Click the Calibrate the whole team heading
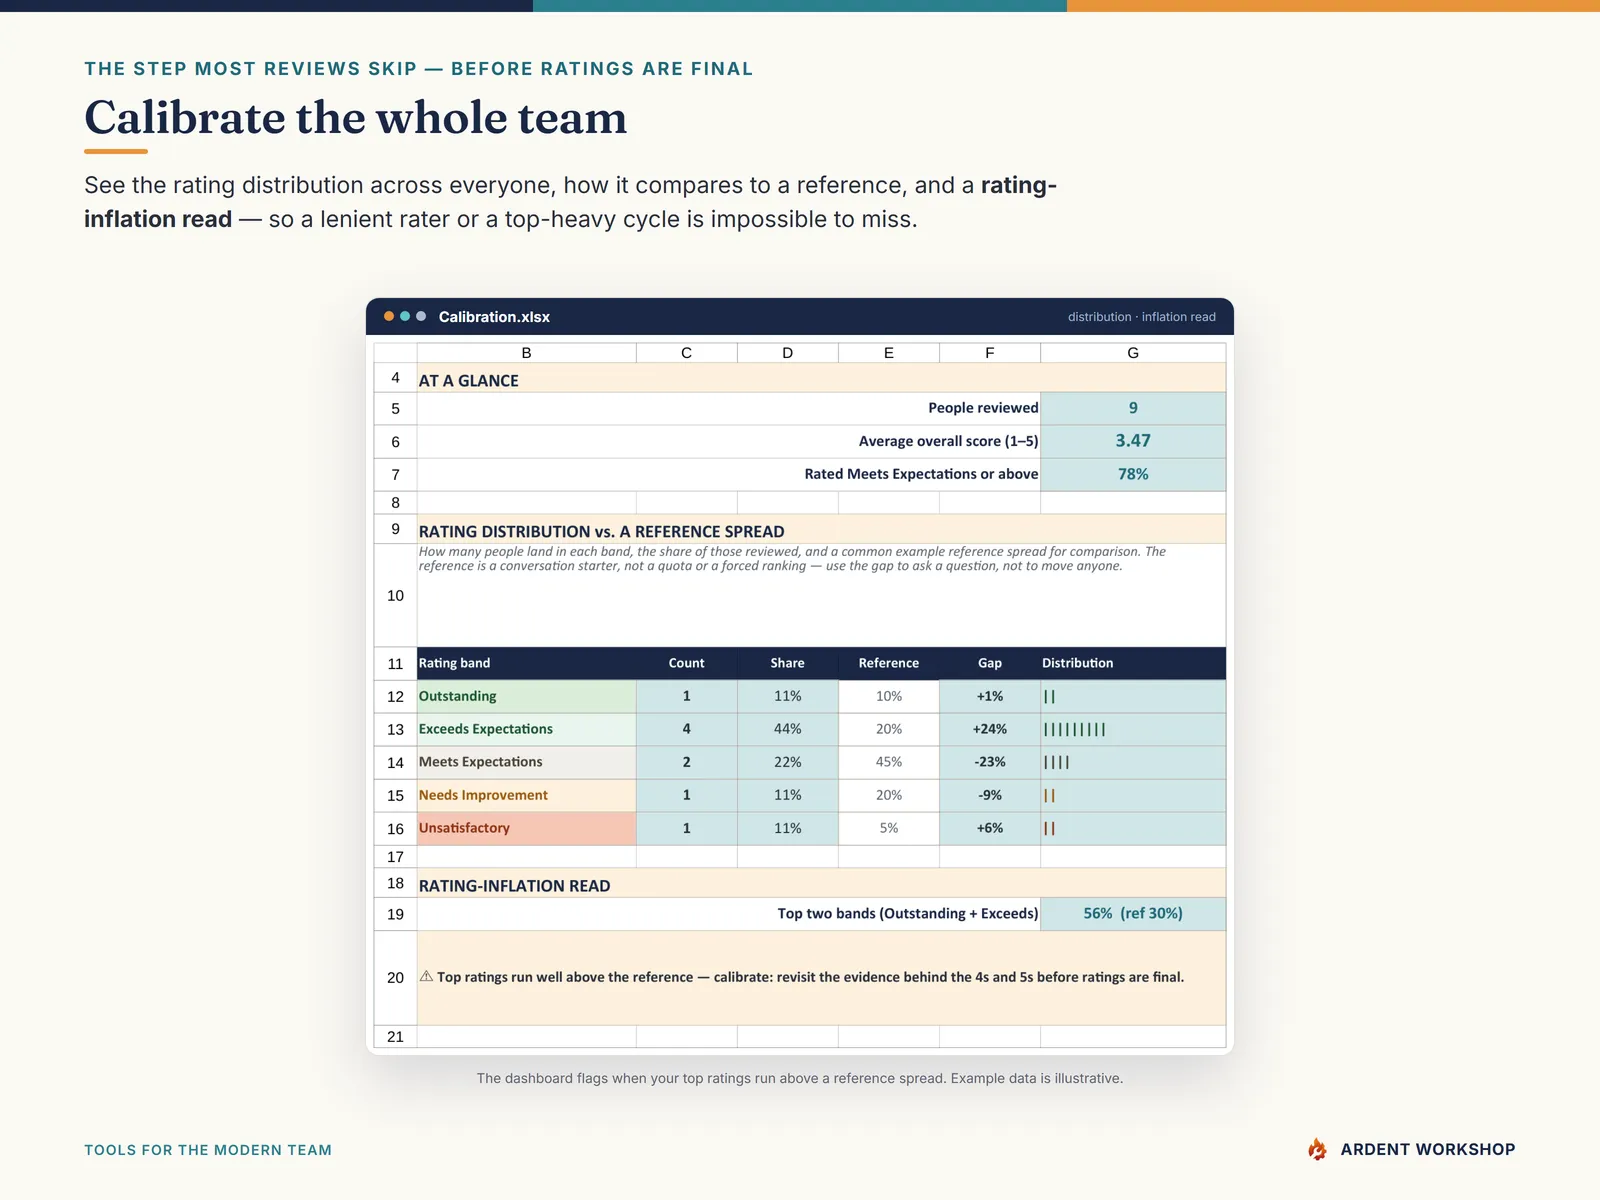The image size is (1600, 1200). [x=355, y=118]
